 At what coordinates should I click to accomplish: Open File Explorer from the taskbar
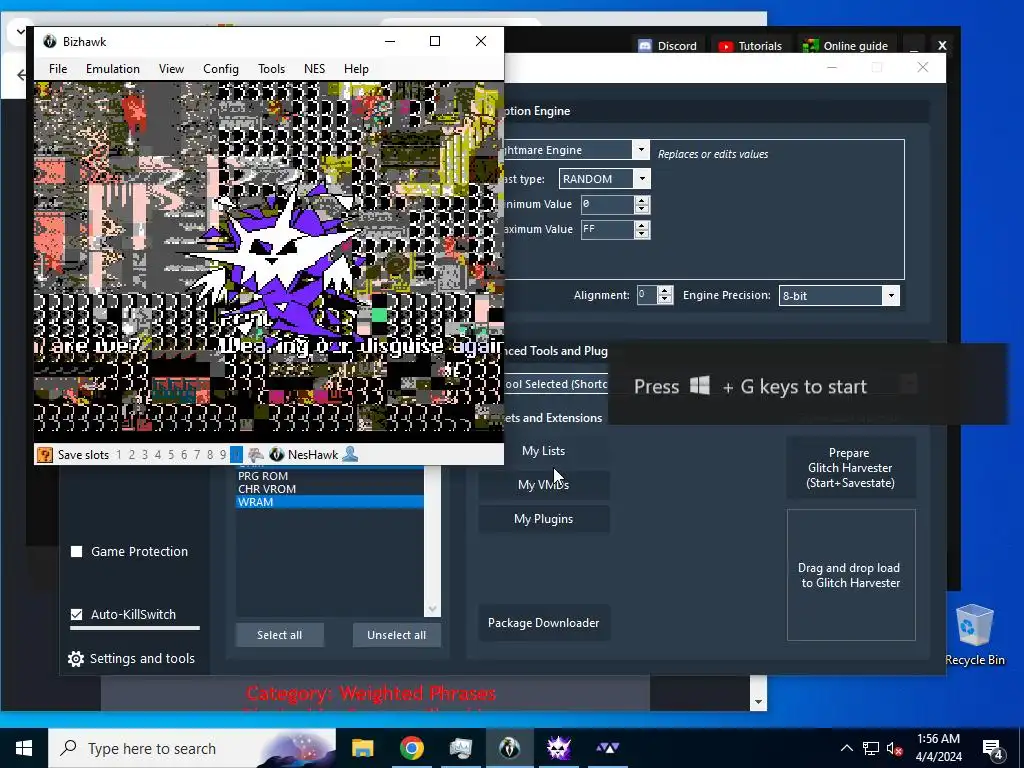(x=362, y=748)
